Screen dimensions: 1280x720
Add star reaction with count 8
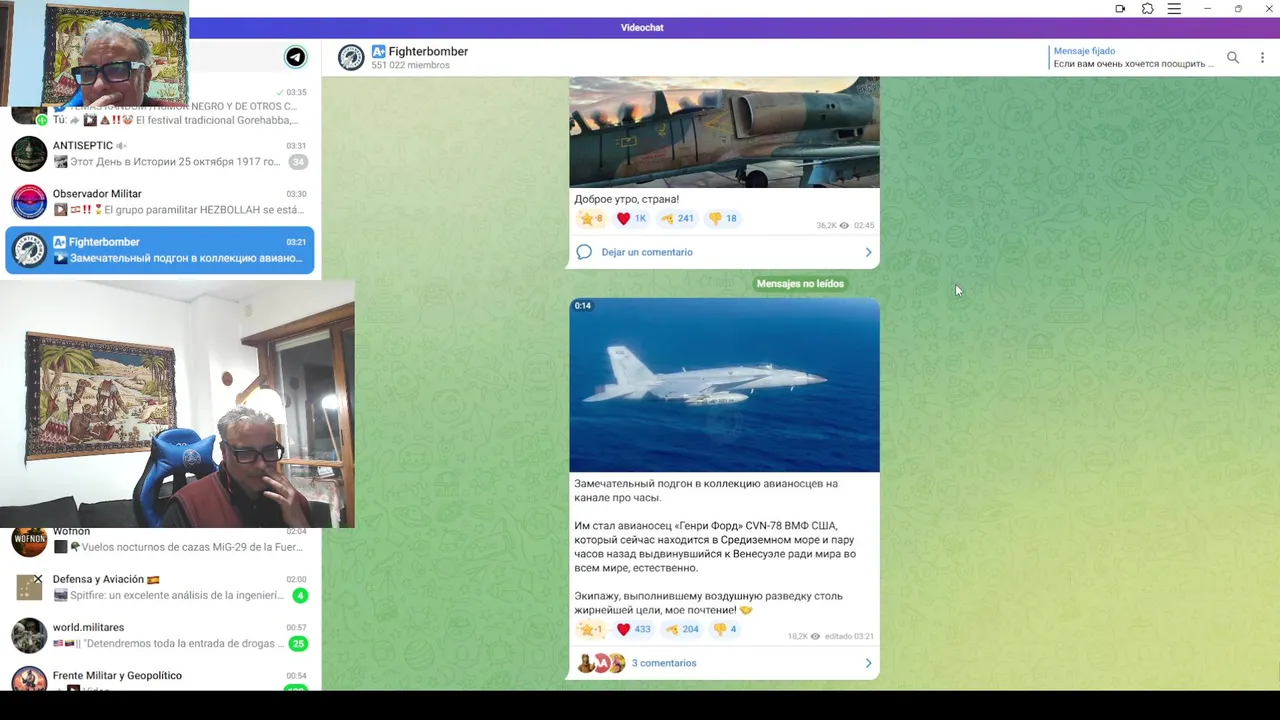coord(591,218)
